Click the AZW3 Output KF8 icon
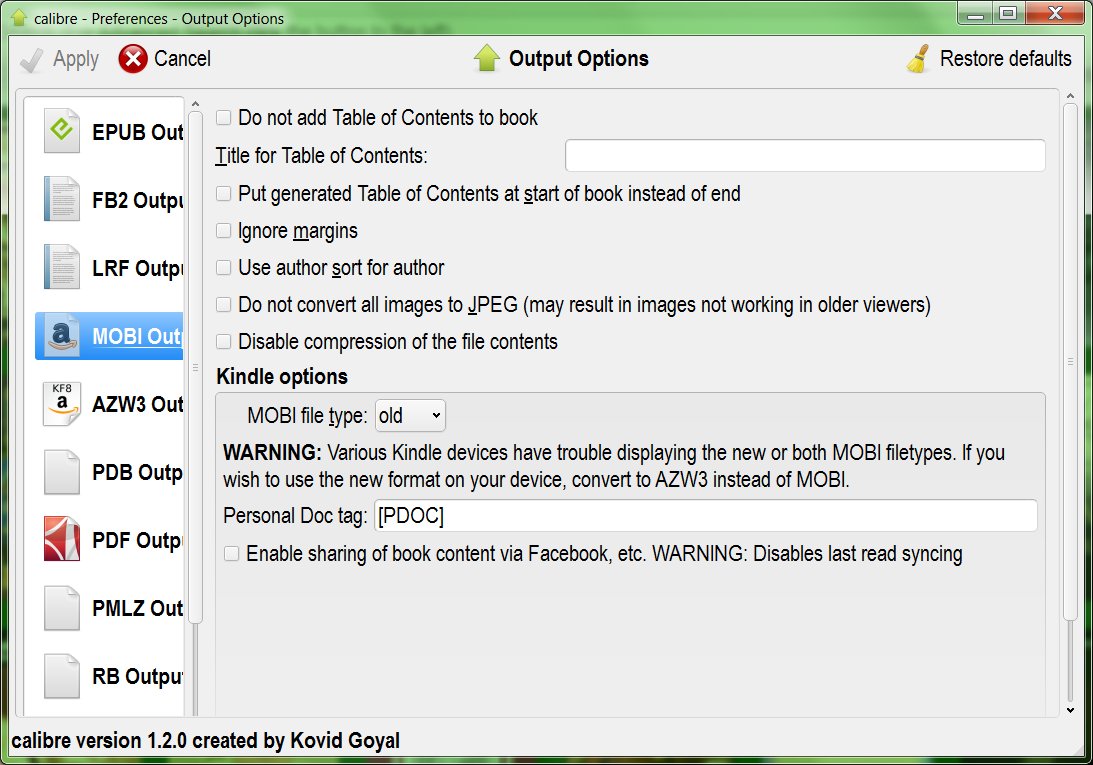Viewport: 1093px width, 765px height. (x=61, y=403)
